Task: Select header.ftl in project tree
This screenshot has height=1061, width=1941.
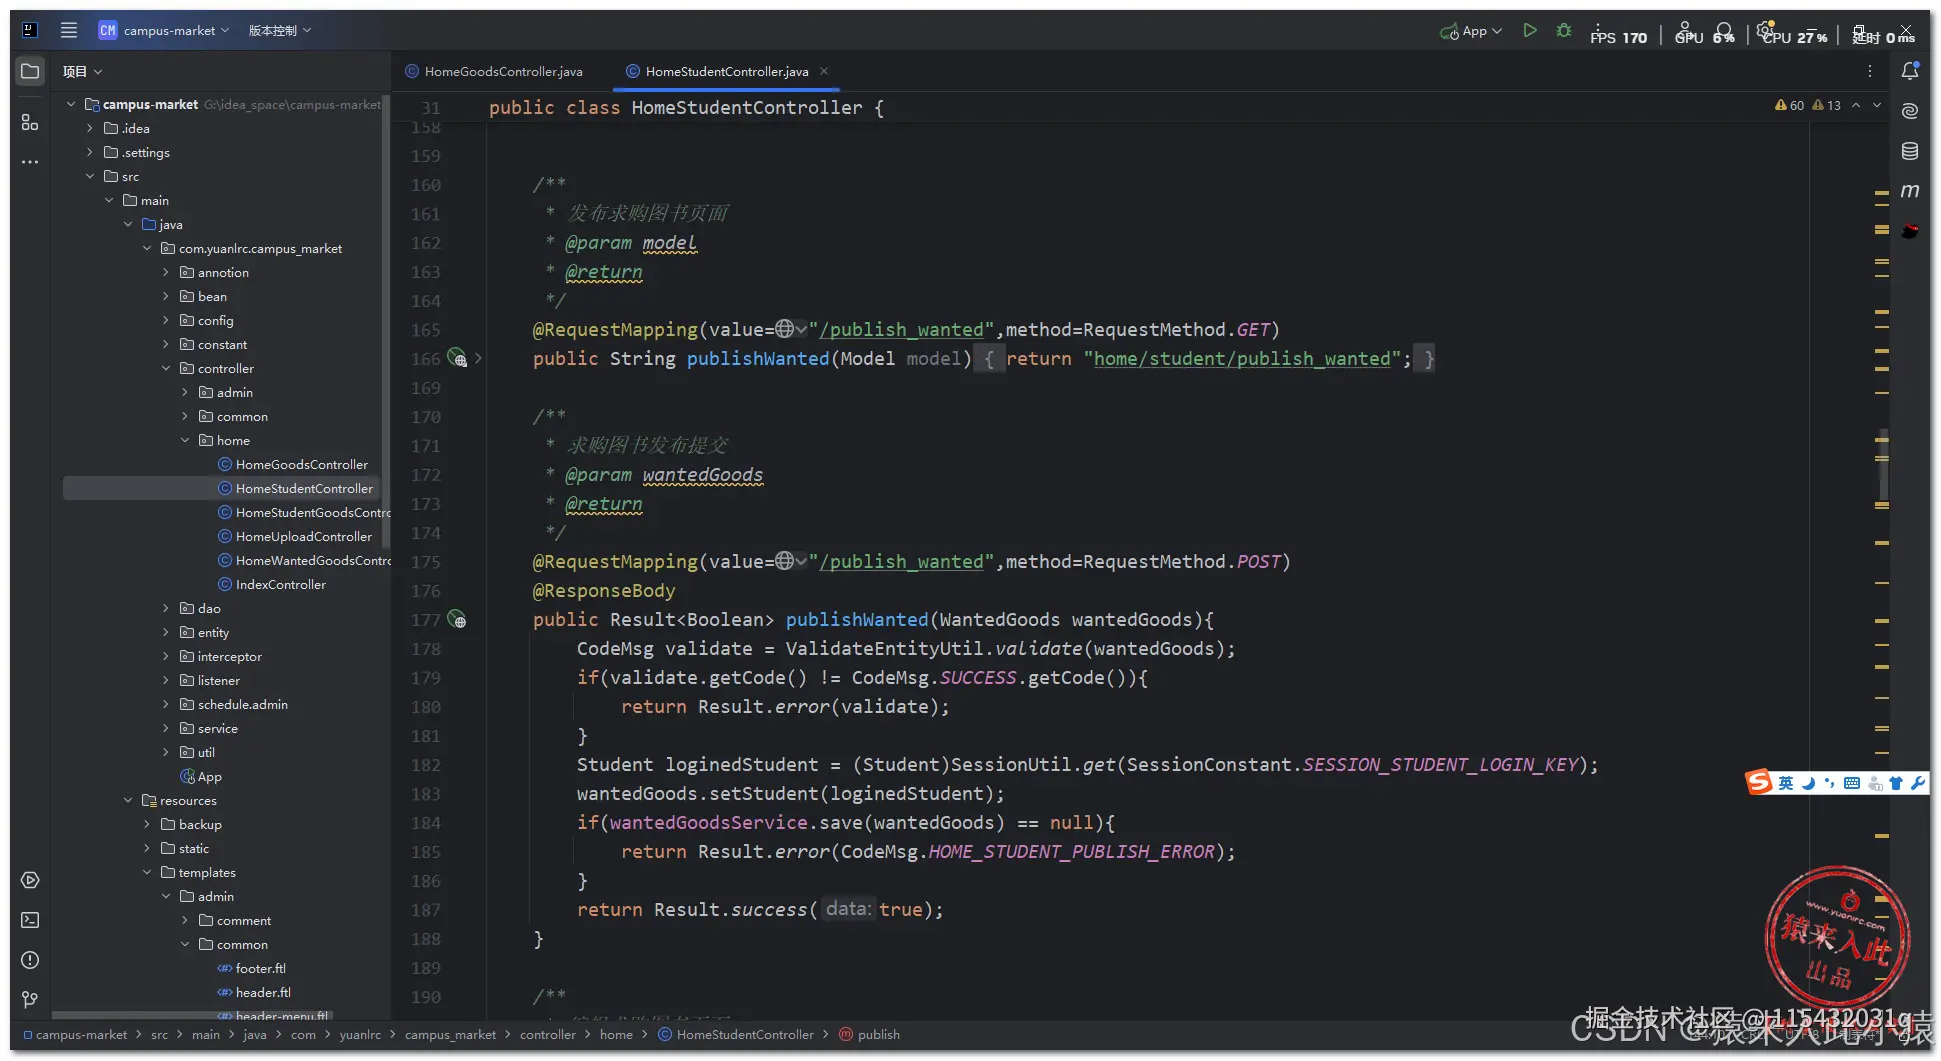Action: coord(263,992)
